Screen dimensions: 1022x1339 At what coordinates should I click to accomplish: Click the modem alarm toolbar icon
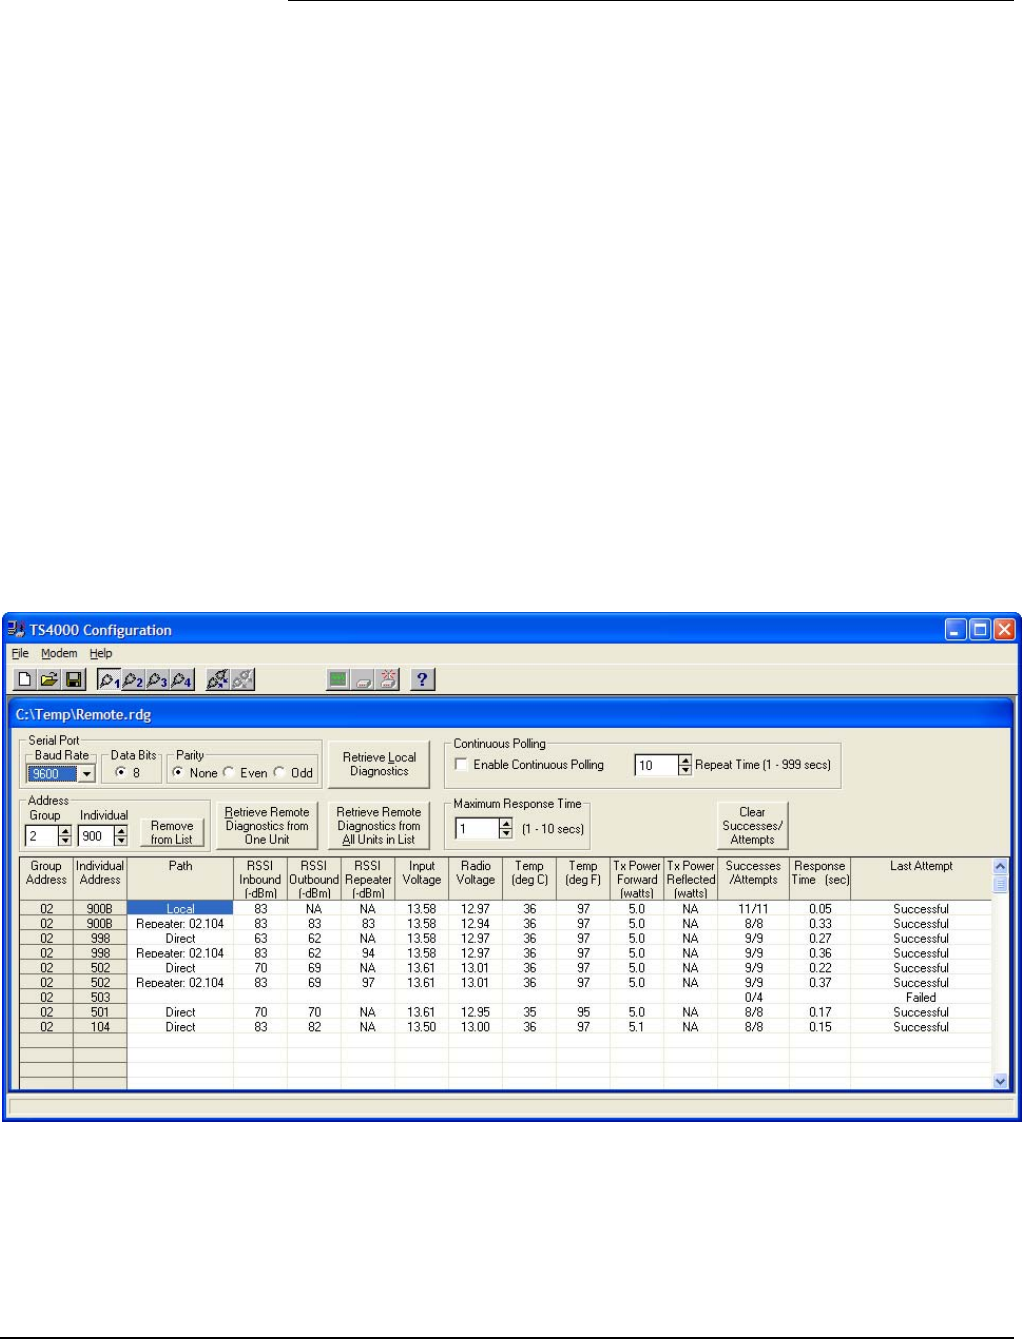[388, 680]
